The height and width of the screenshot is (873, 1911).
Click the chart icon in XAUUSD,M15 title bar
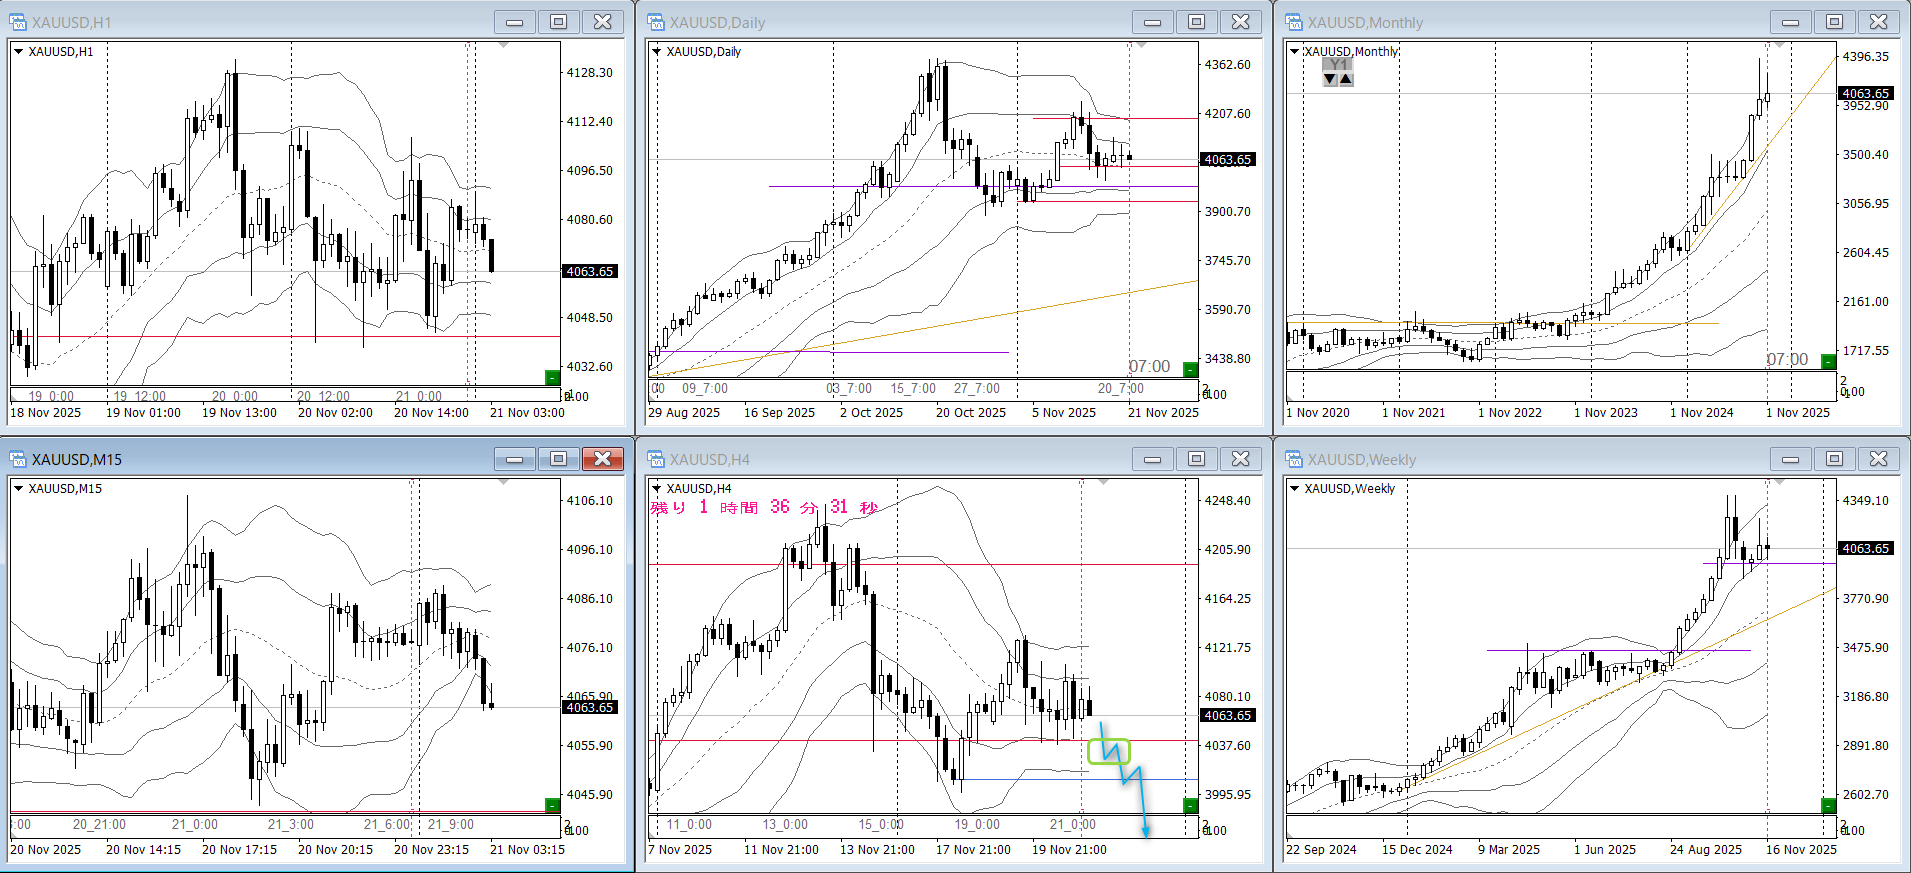pyautogui.click(x=18, y=459)
